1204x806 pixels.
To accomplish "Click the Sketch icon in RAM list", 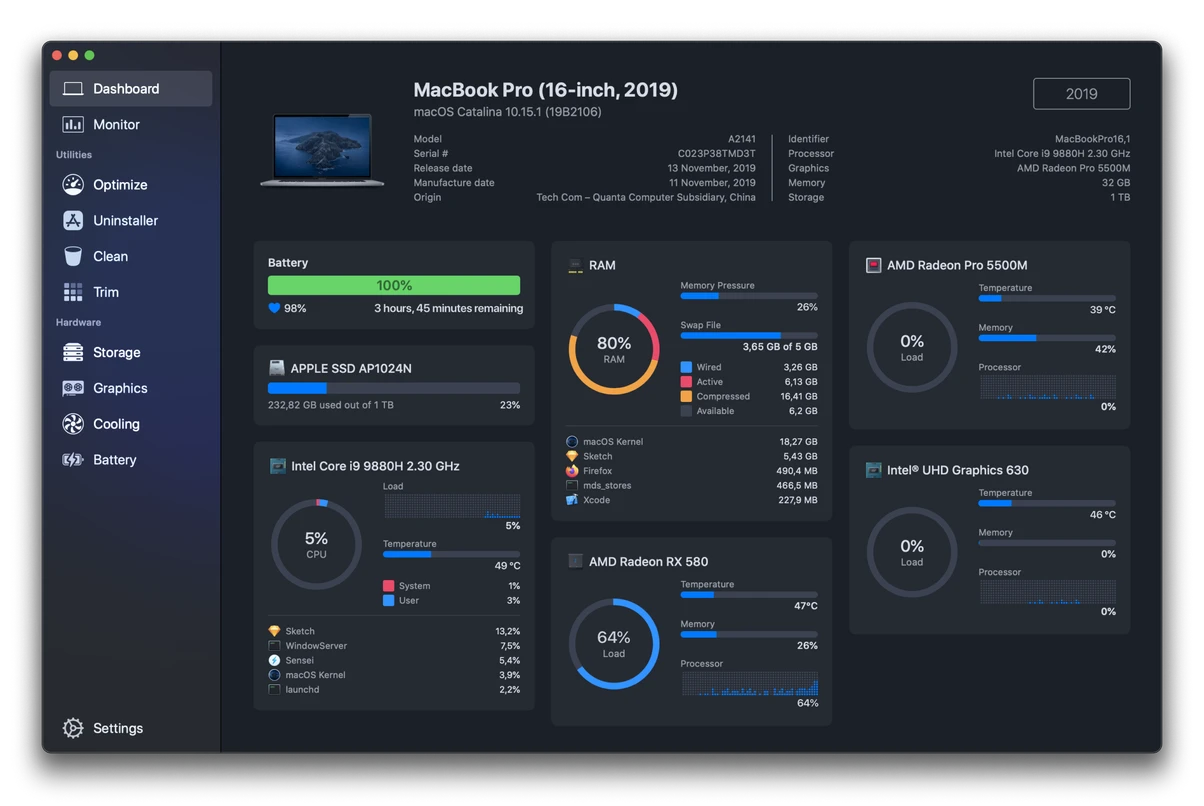I will click(x=572, y=457).
